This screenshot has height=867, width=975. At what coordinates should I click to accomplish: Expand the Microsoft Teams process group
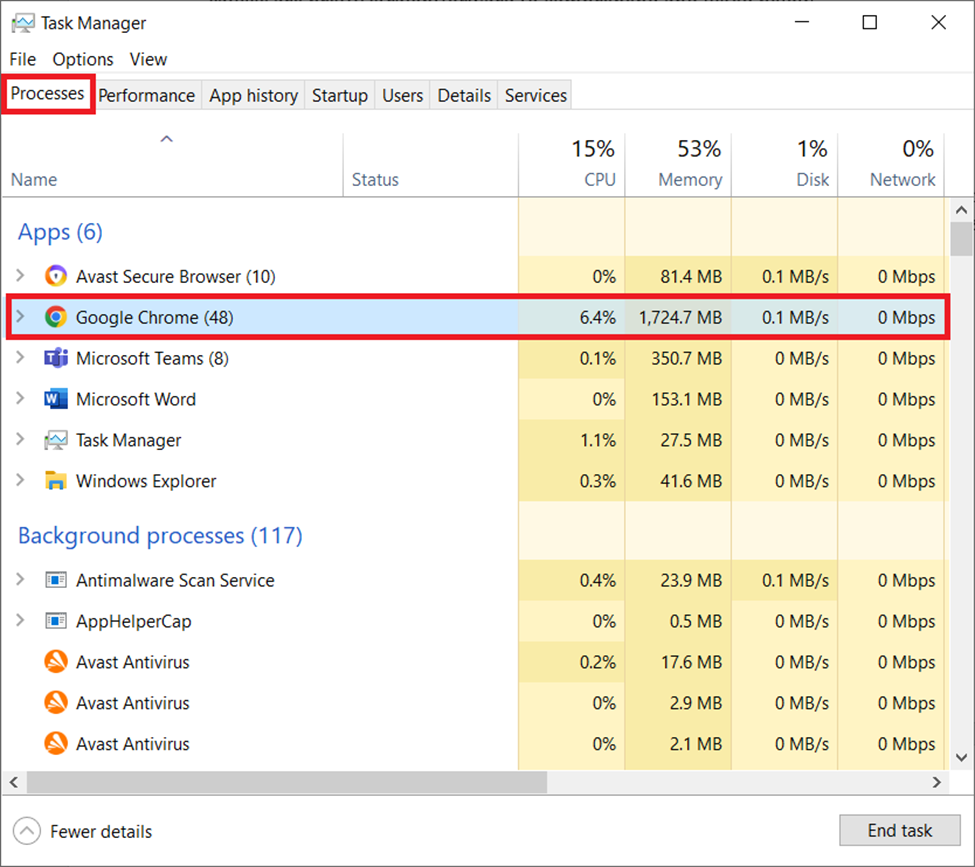point(20,358)
